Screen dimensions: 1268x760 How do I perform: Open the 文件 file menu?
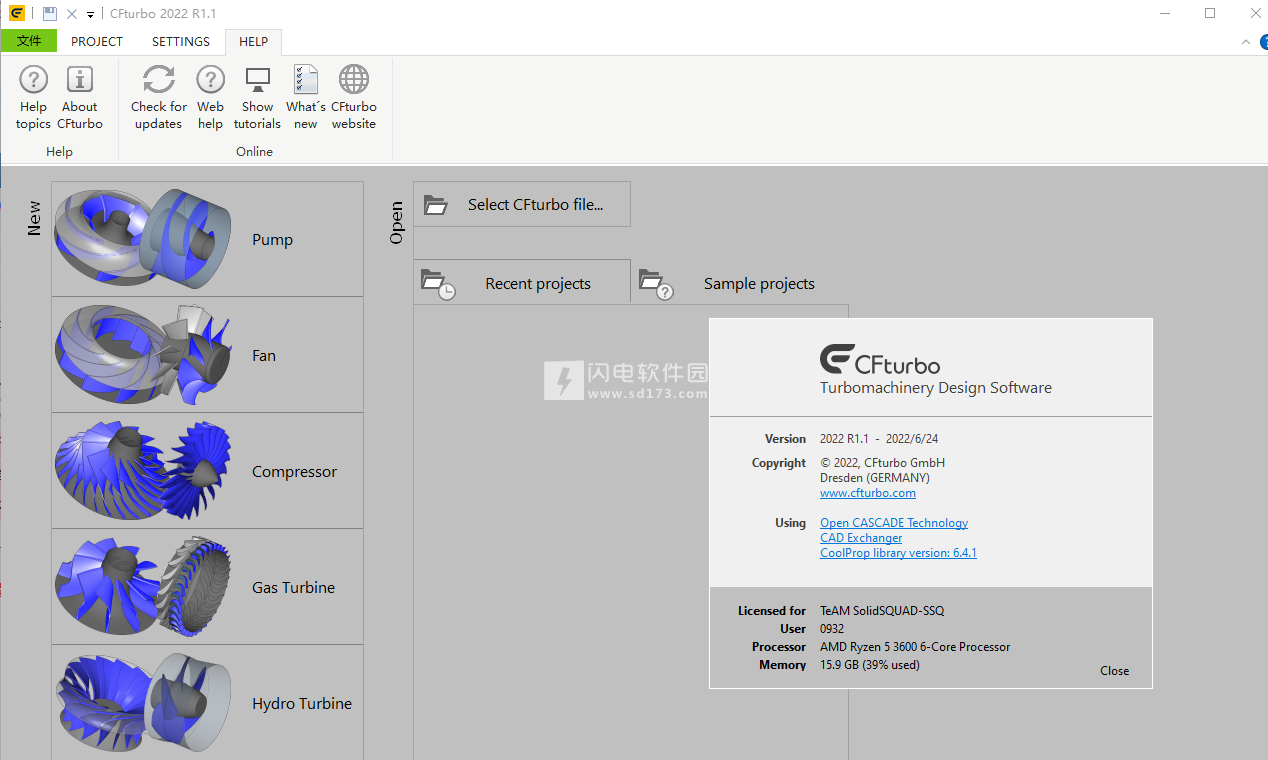(x=29, y=41)
